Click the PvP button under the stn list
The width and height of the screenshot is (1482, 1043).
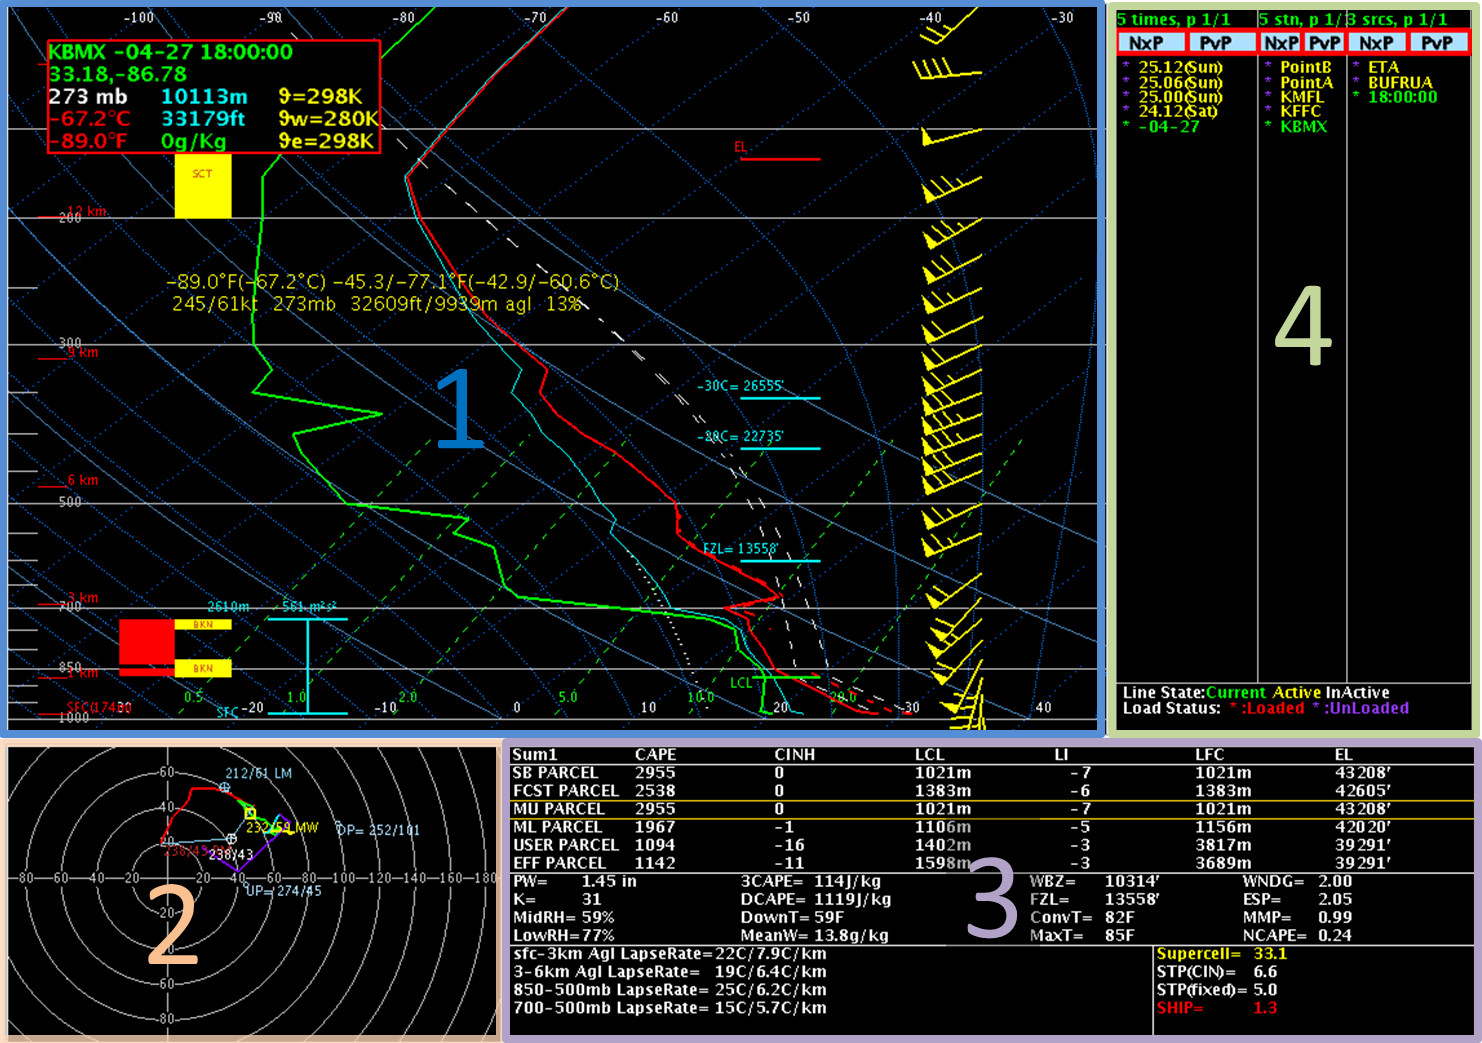(x=1324, y=42)
